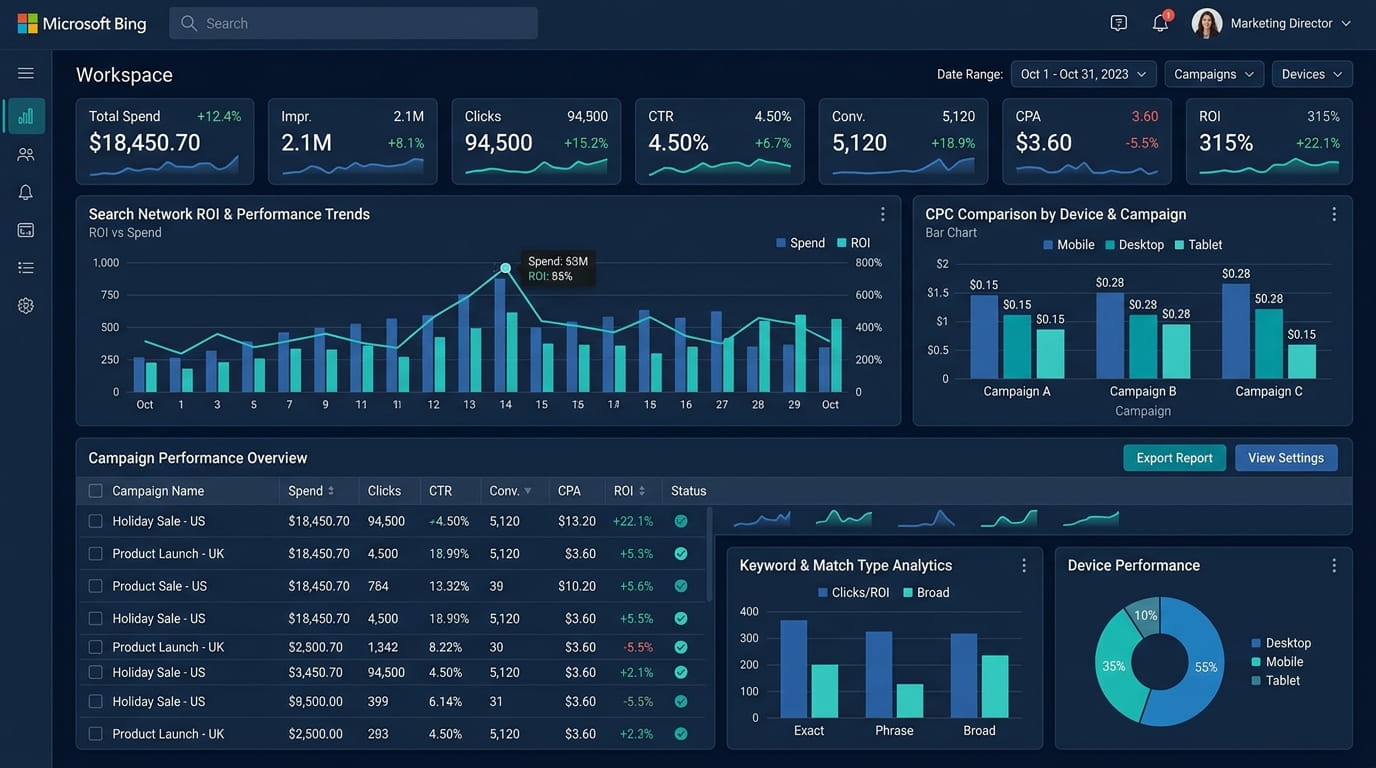Click the Conv. 5,120 KPI card
Image resolution: width=1376 pixels, height=768 pixels.
click(903, 141)
